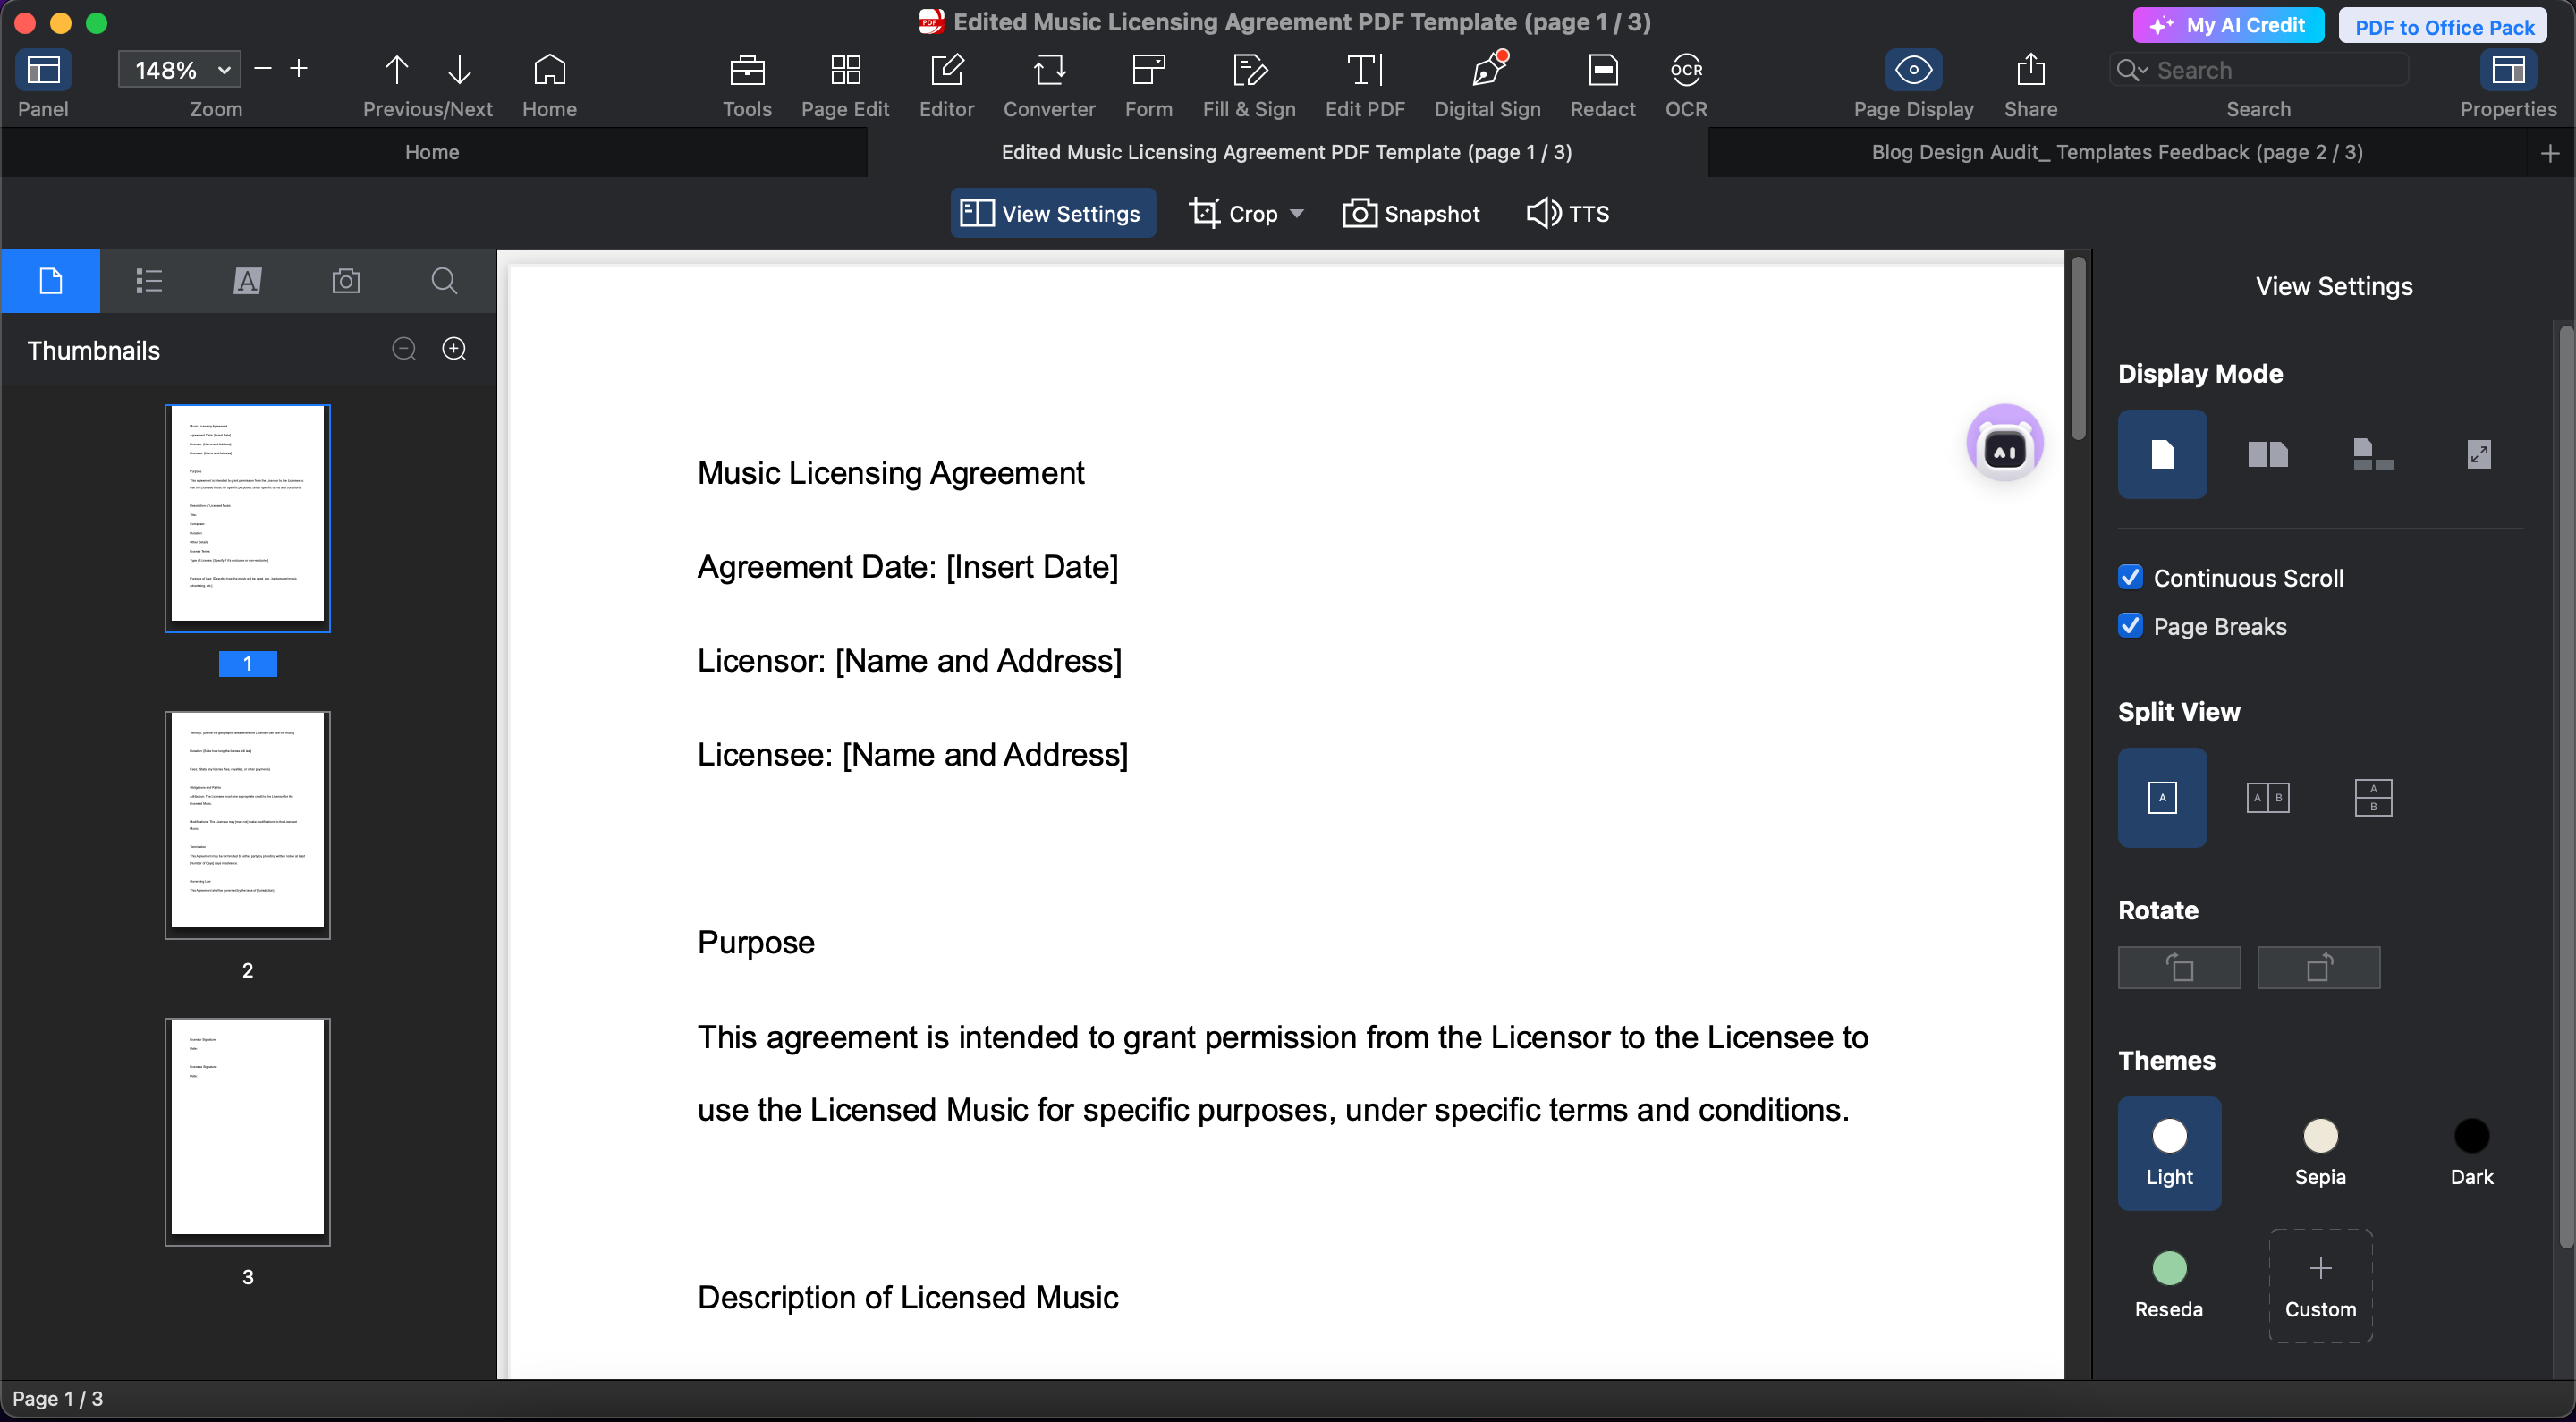Viewport: 2576px width, 1422px height.
Task: Select vertical A|B split view
Action: coord(2267,798)
